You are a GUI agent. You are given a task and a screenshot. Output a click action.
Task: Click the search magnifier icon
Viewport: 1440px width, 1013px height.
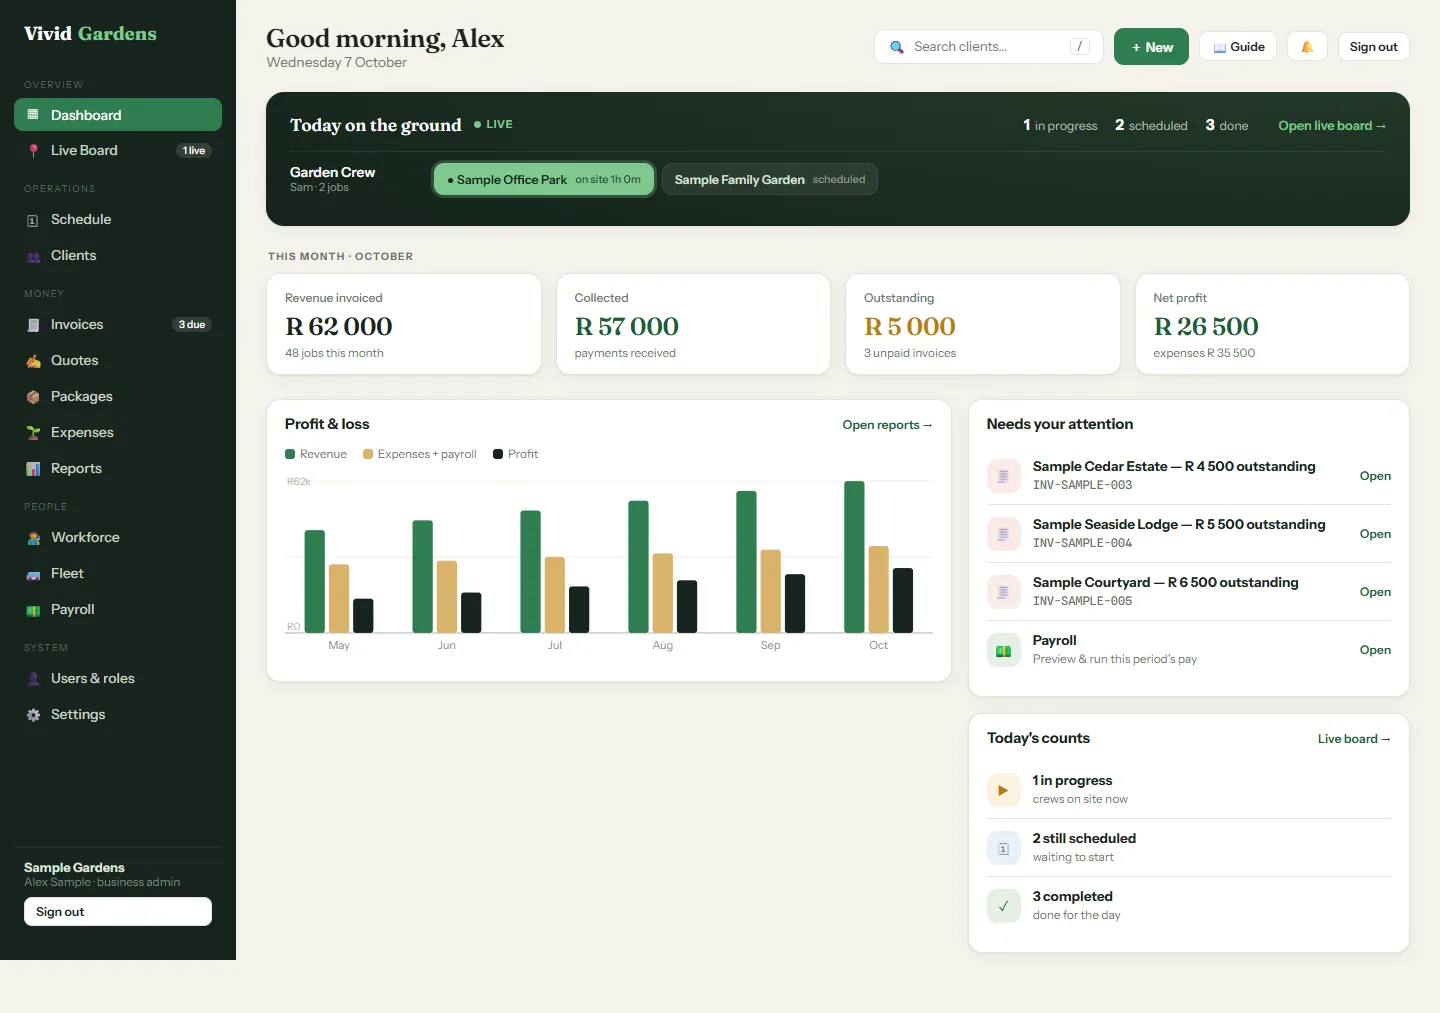point(897,47)
